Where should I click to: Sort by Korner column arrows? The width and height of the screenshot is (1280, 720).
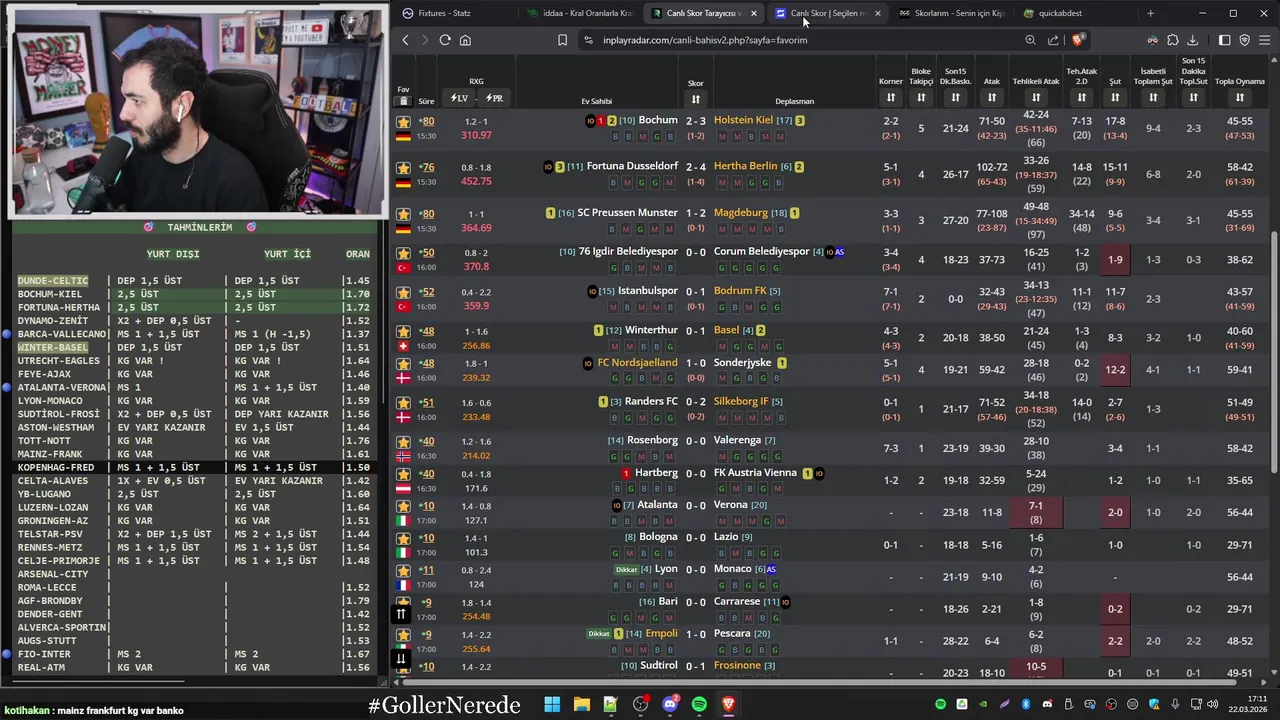tap(890, 98)
